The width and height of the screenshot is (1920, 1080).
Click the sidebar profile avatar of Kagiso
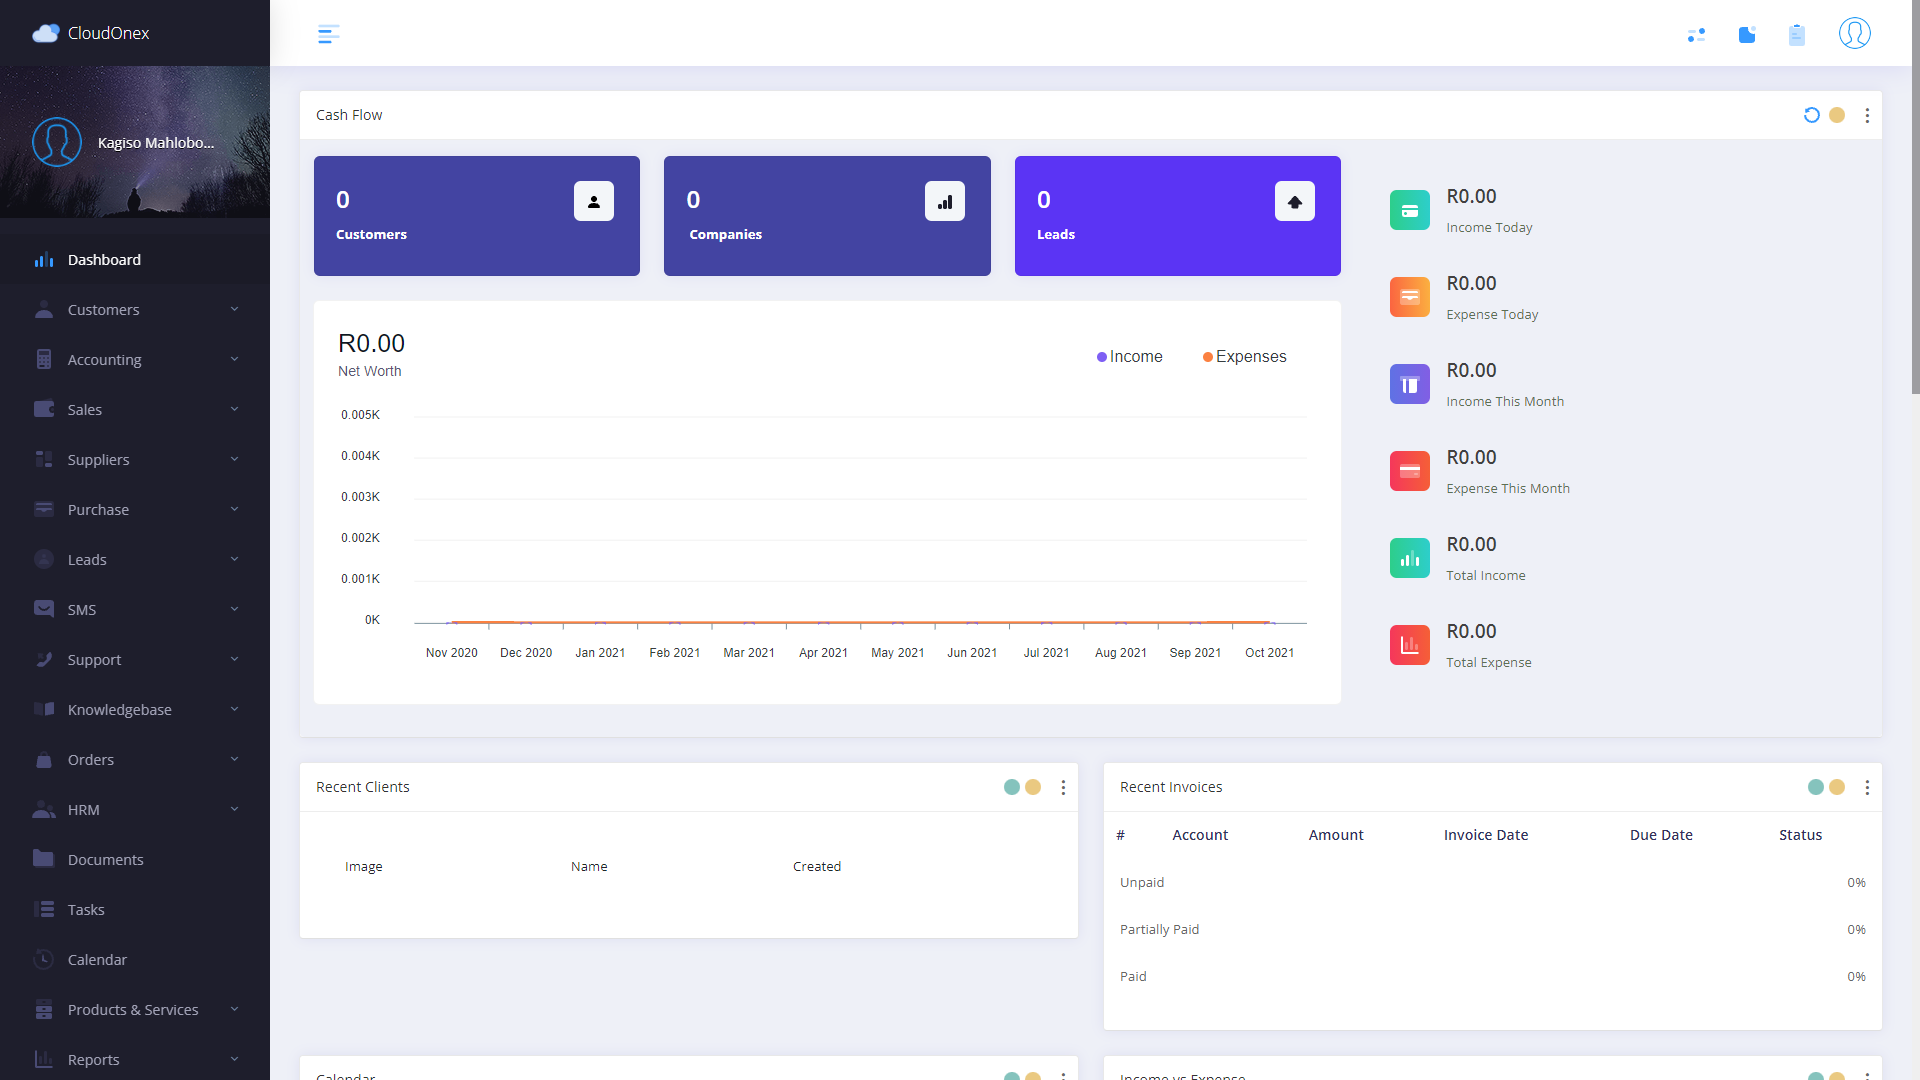click(57, 142)
